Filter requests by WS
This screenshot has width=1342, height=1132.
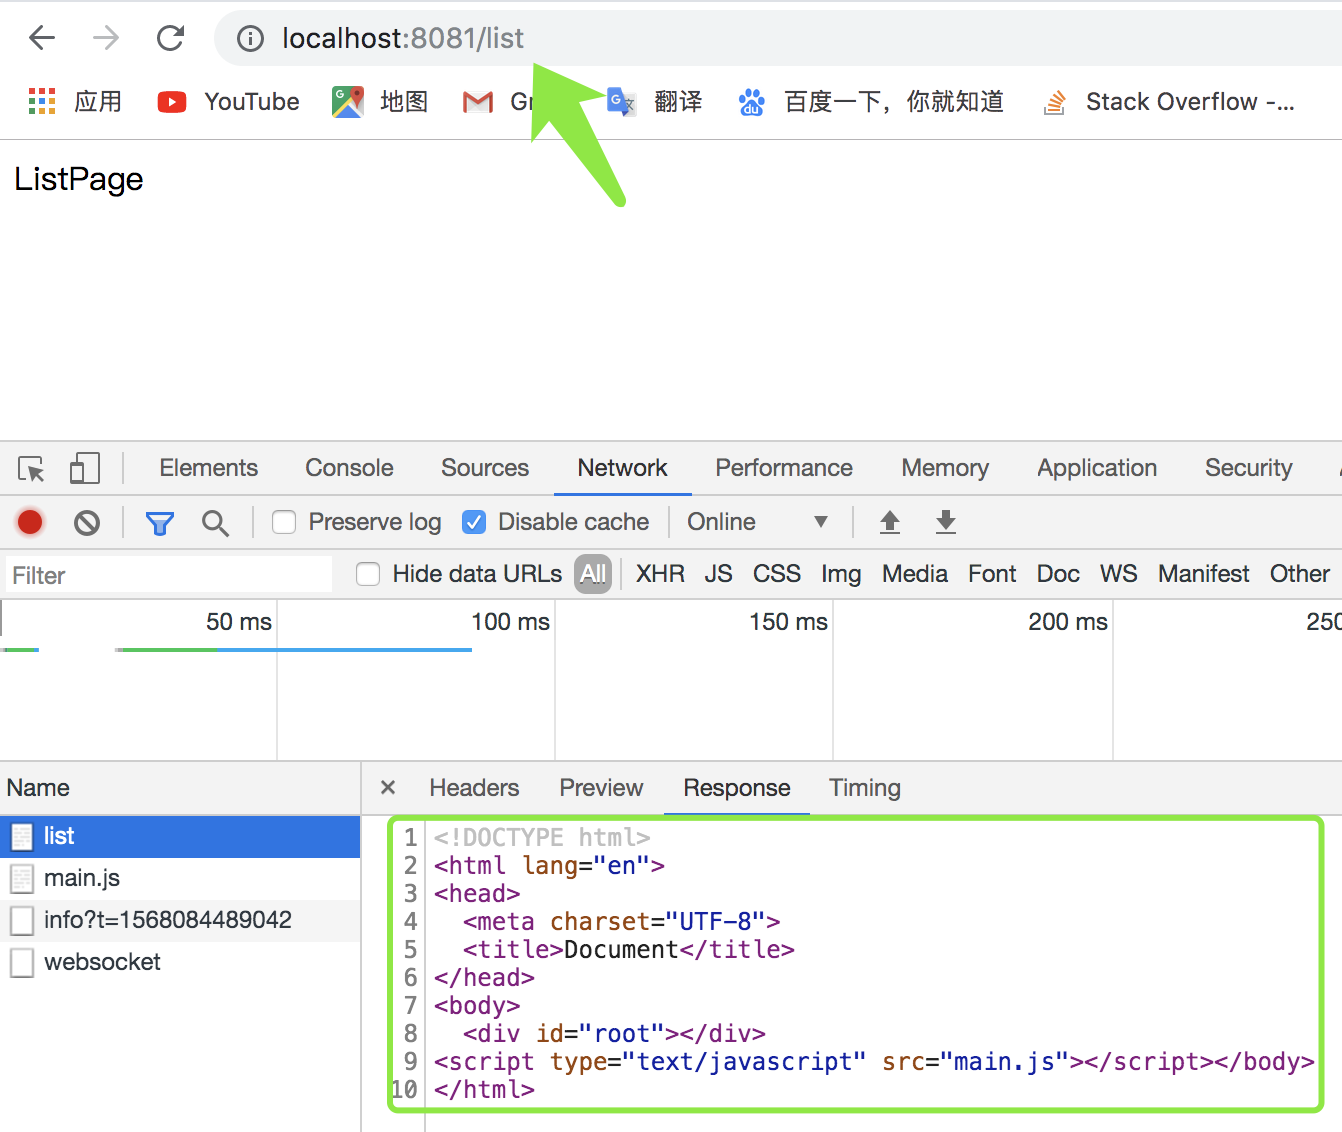tap(1119, 574)
